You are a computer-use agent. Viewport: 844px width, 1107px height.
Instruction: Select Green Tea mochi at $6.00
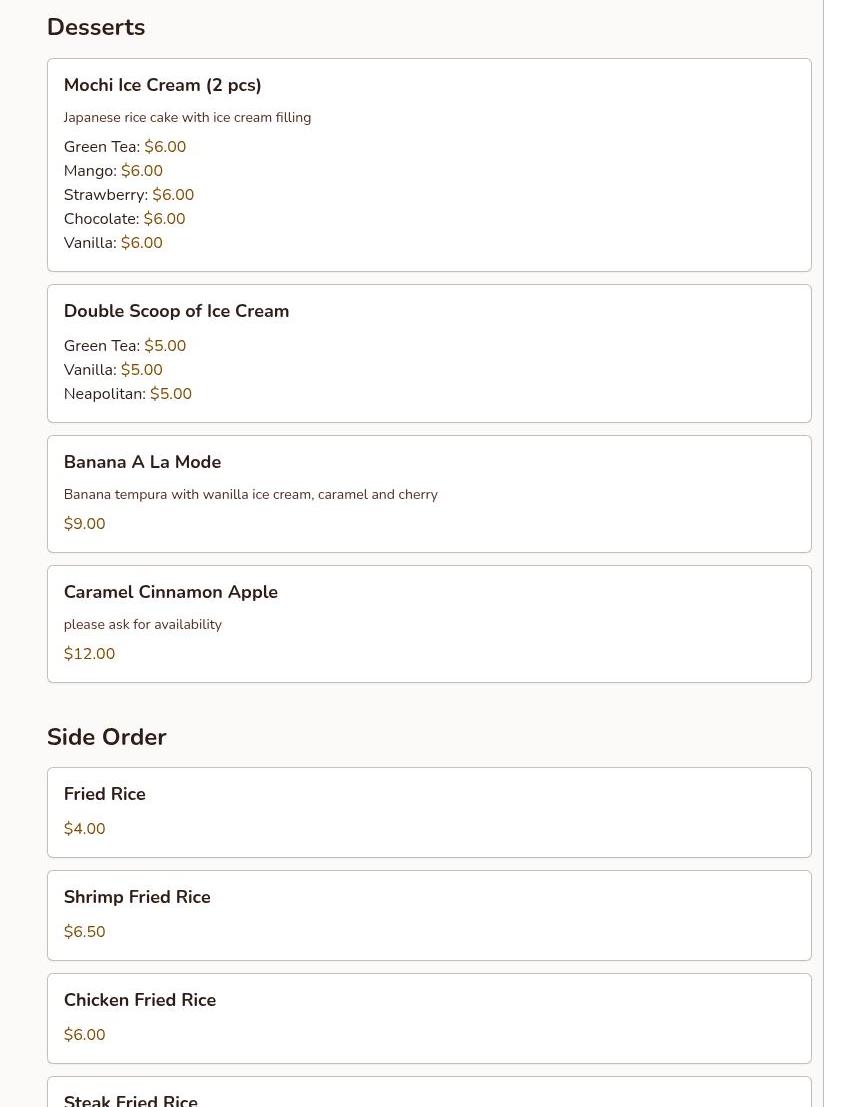124,147
